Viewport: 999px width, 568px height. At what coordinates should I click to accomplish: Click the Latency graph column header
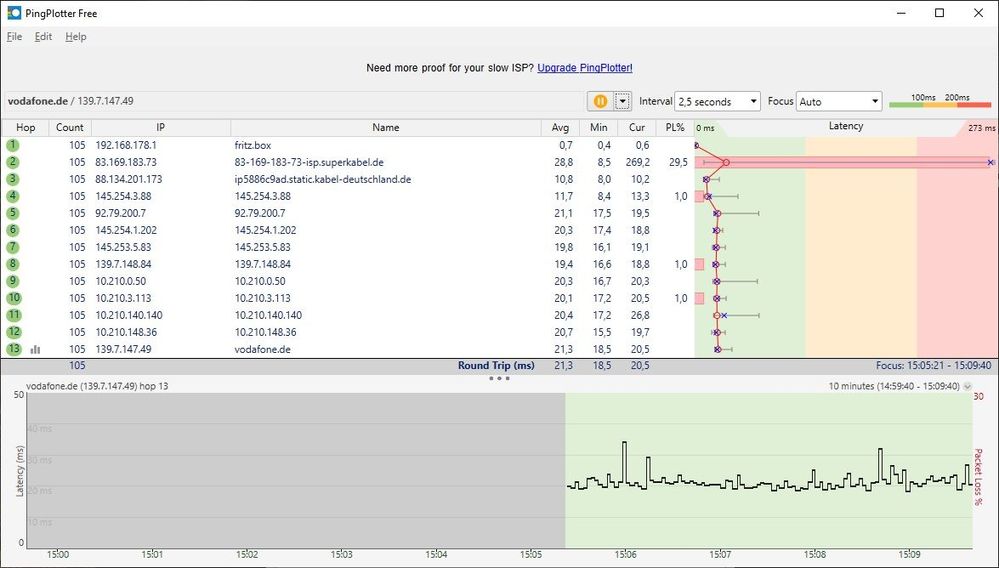(845, 126)
